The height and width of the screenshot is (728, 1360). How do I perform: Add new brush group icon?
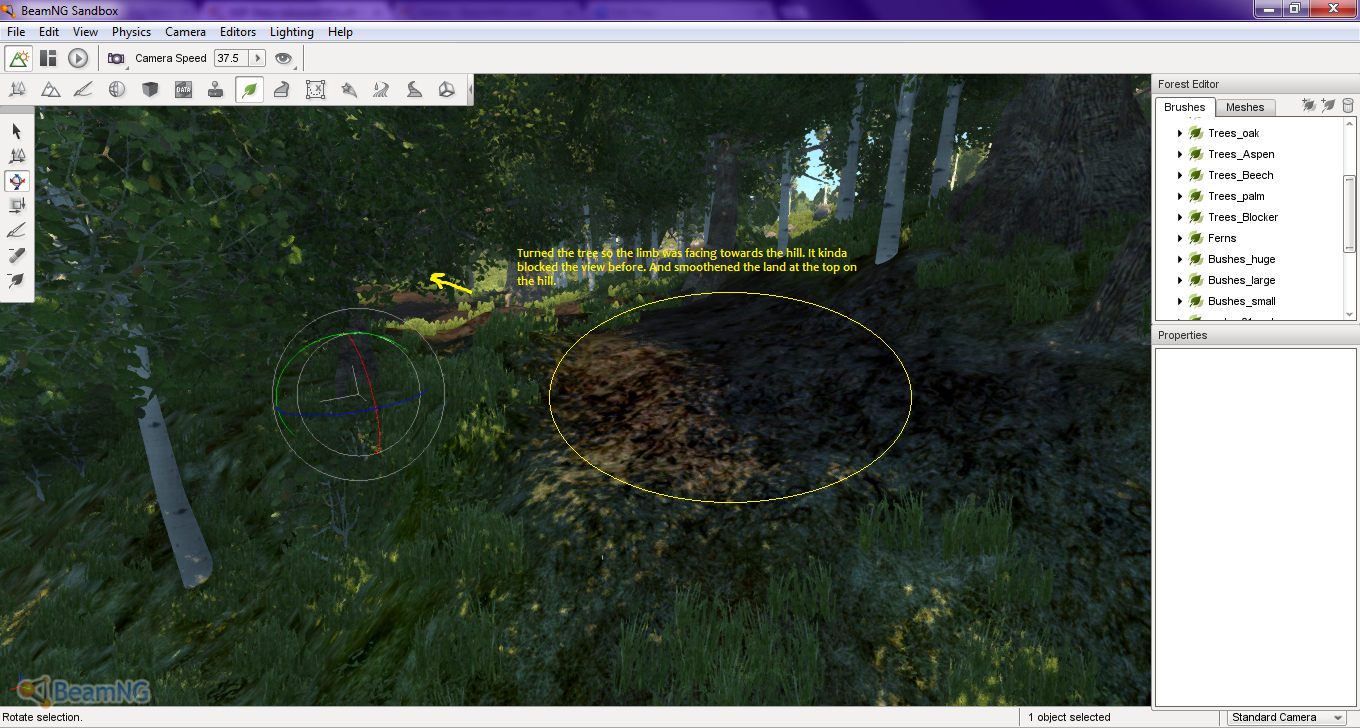1308,105
